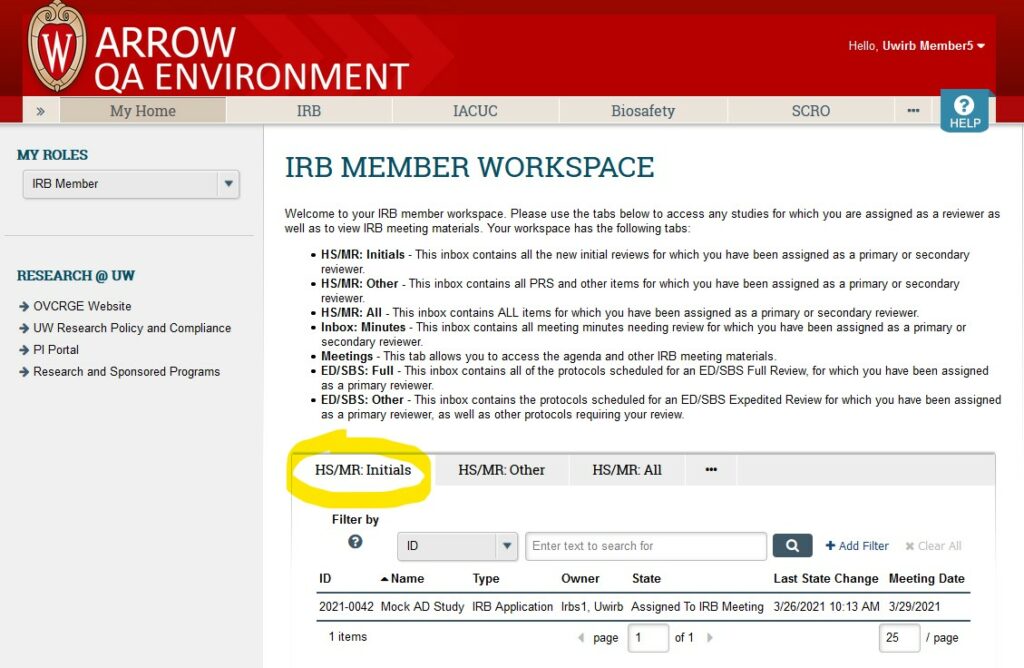
Task: Run search with magnifying glass button
Action: pos(792,546)
